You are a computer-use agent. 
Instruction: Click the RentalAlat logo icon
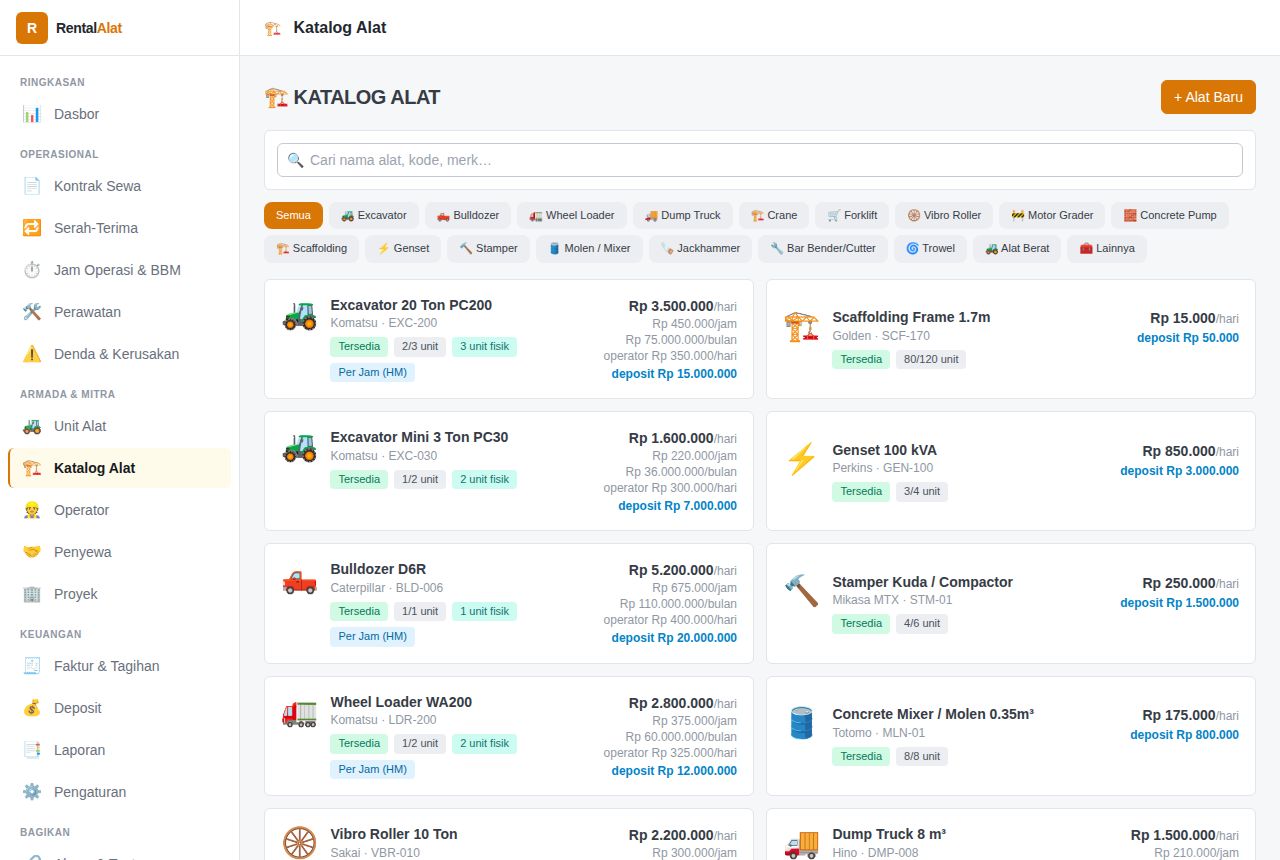32,28
